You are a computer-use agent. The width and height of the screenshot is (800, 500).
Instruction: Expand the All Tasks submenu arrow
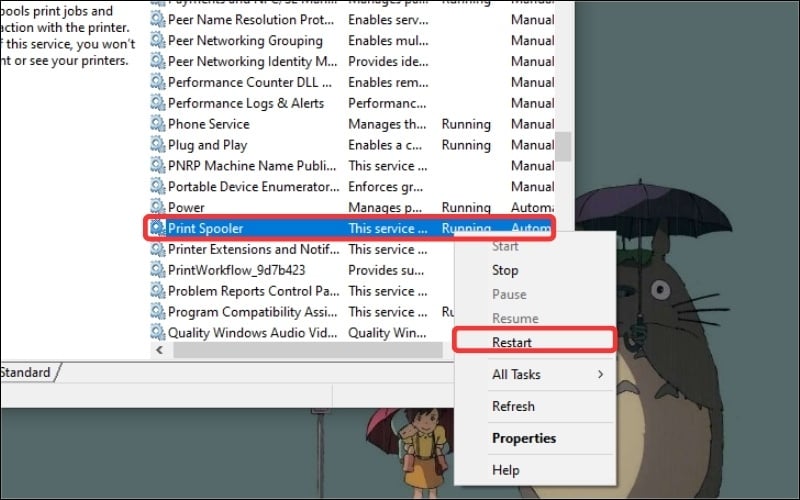pos(601,374)
